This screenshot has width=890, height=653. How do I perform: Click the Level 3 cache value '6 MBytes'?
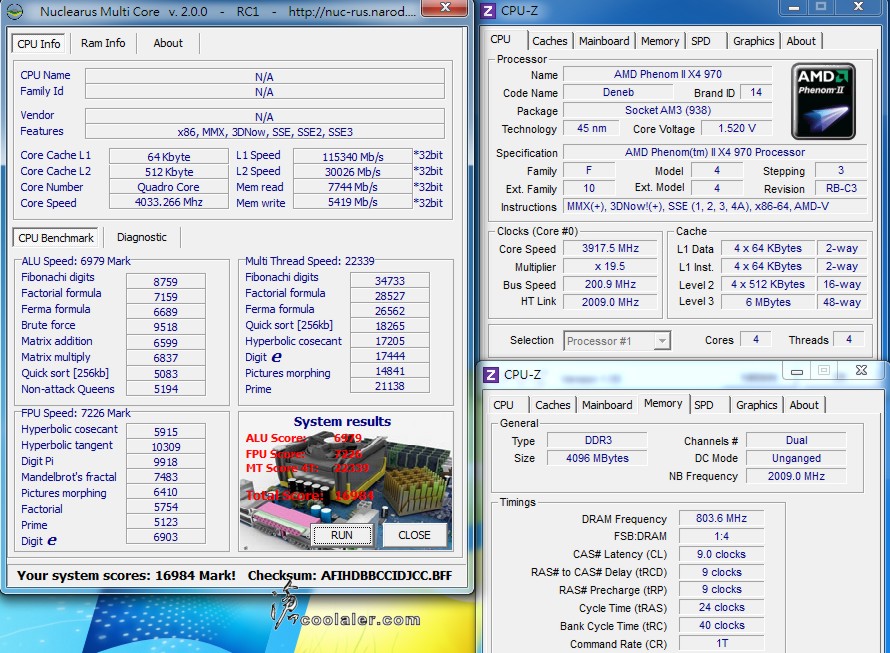(x=768, y=302)
